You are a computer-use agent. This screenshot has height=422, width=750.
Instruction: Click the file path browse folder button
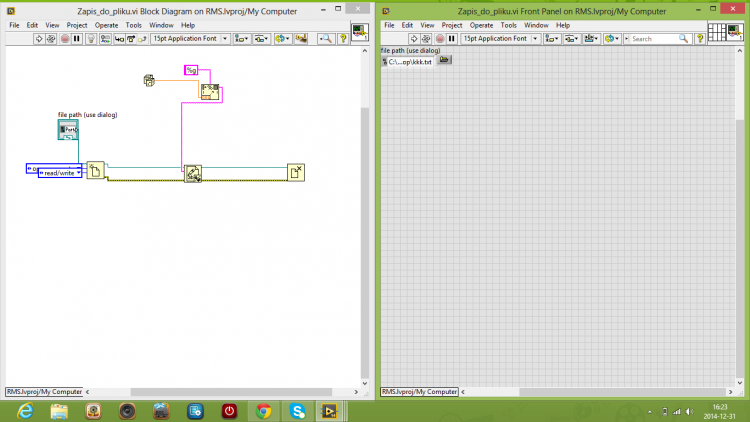pyautogui.click(x=444, y=60)
